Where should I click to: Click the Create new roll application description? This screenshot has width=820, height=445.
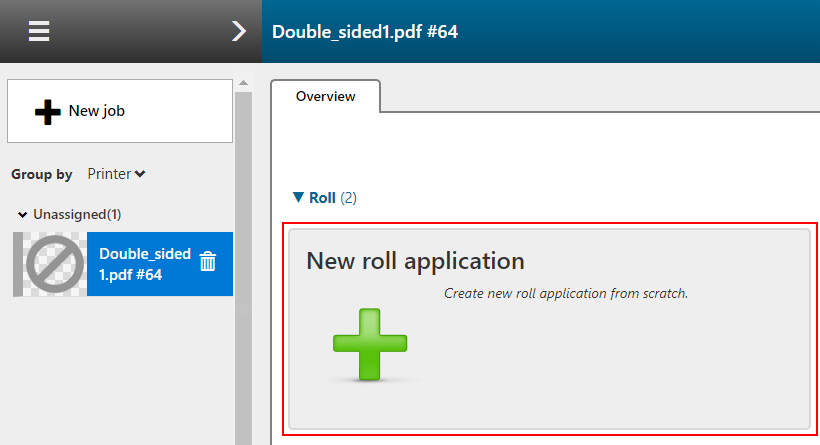565,294
